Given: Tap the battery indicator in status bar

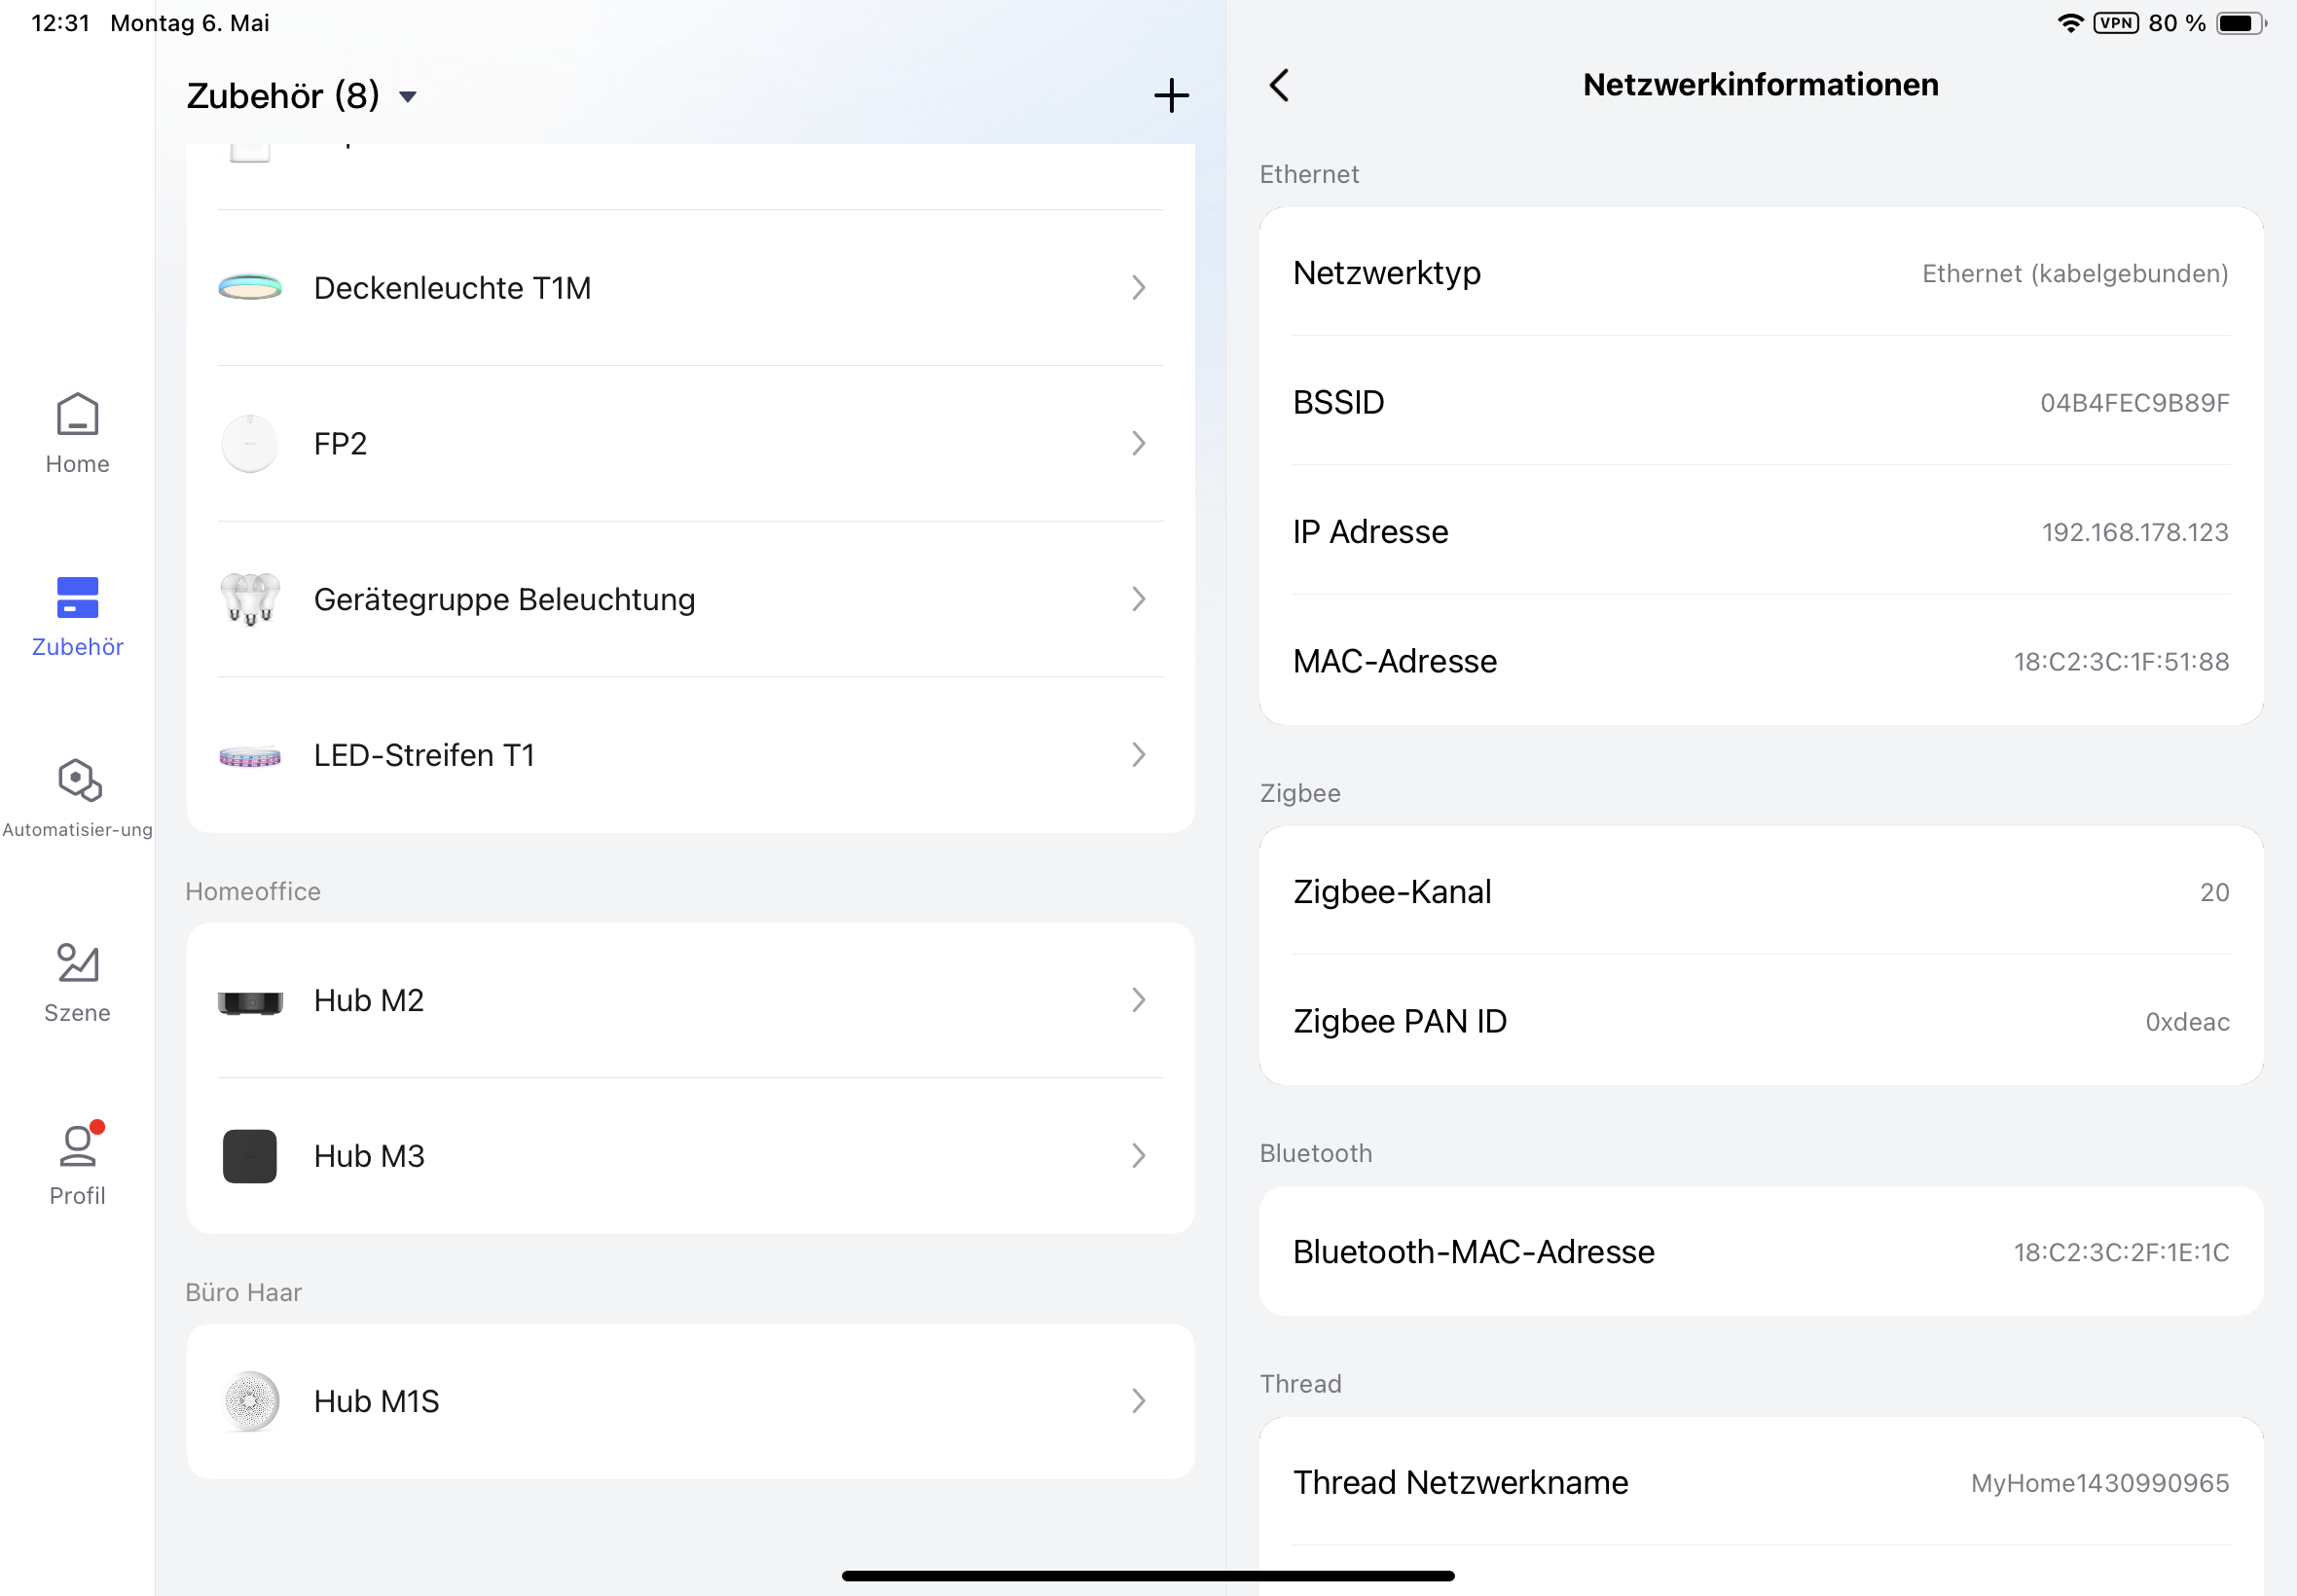Looking at the screenshot, I should click(2241, 23).
